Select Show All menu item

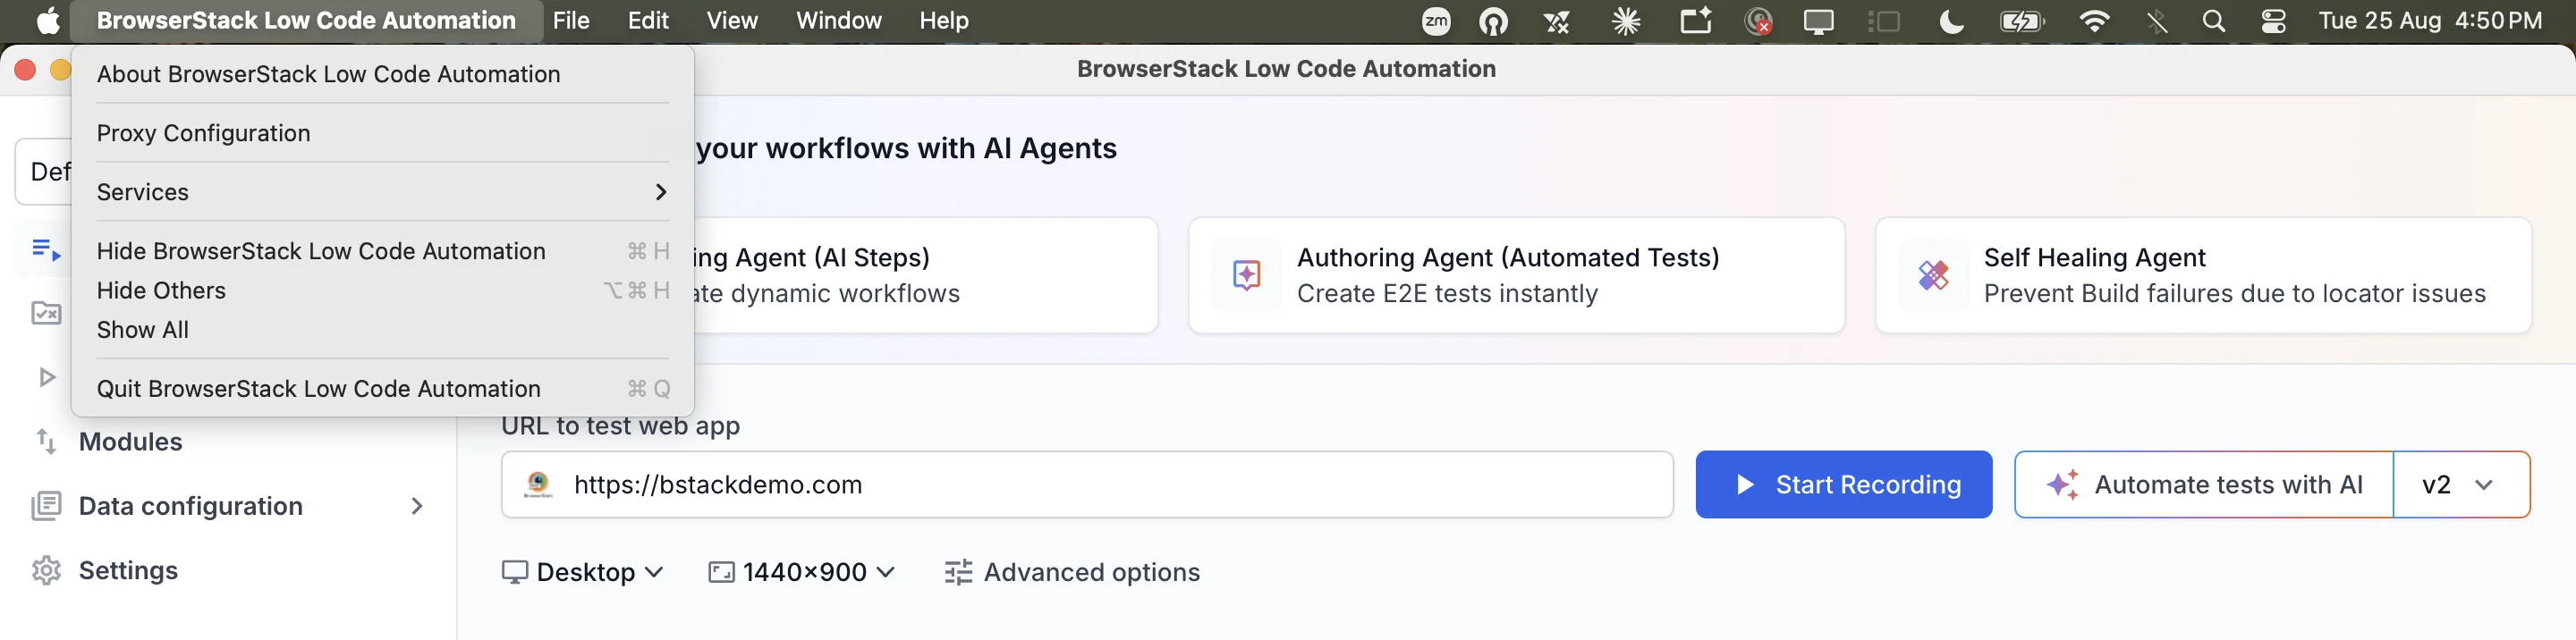click(x=383, y=330)
